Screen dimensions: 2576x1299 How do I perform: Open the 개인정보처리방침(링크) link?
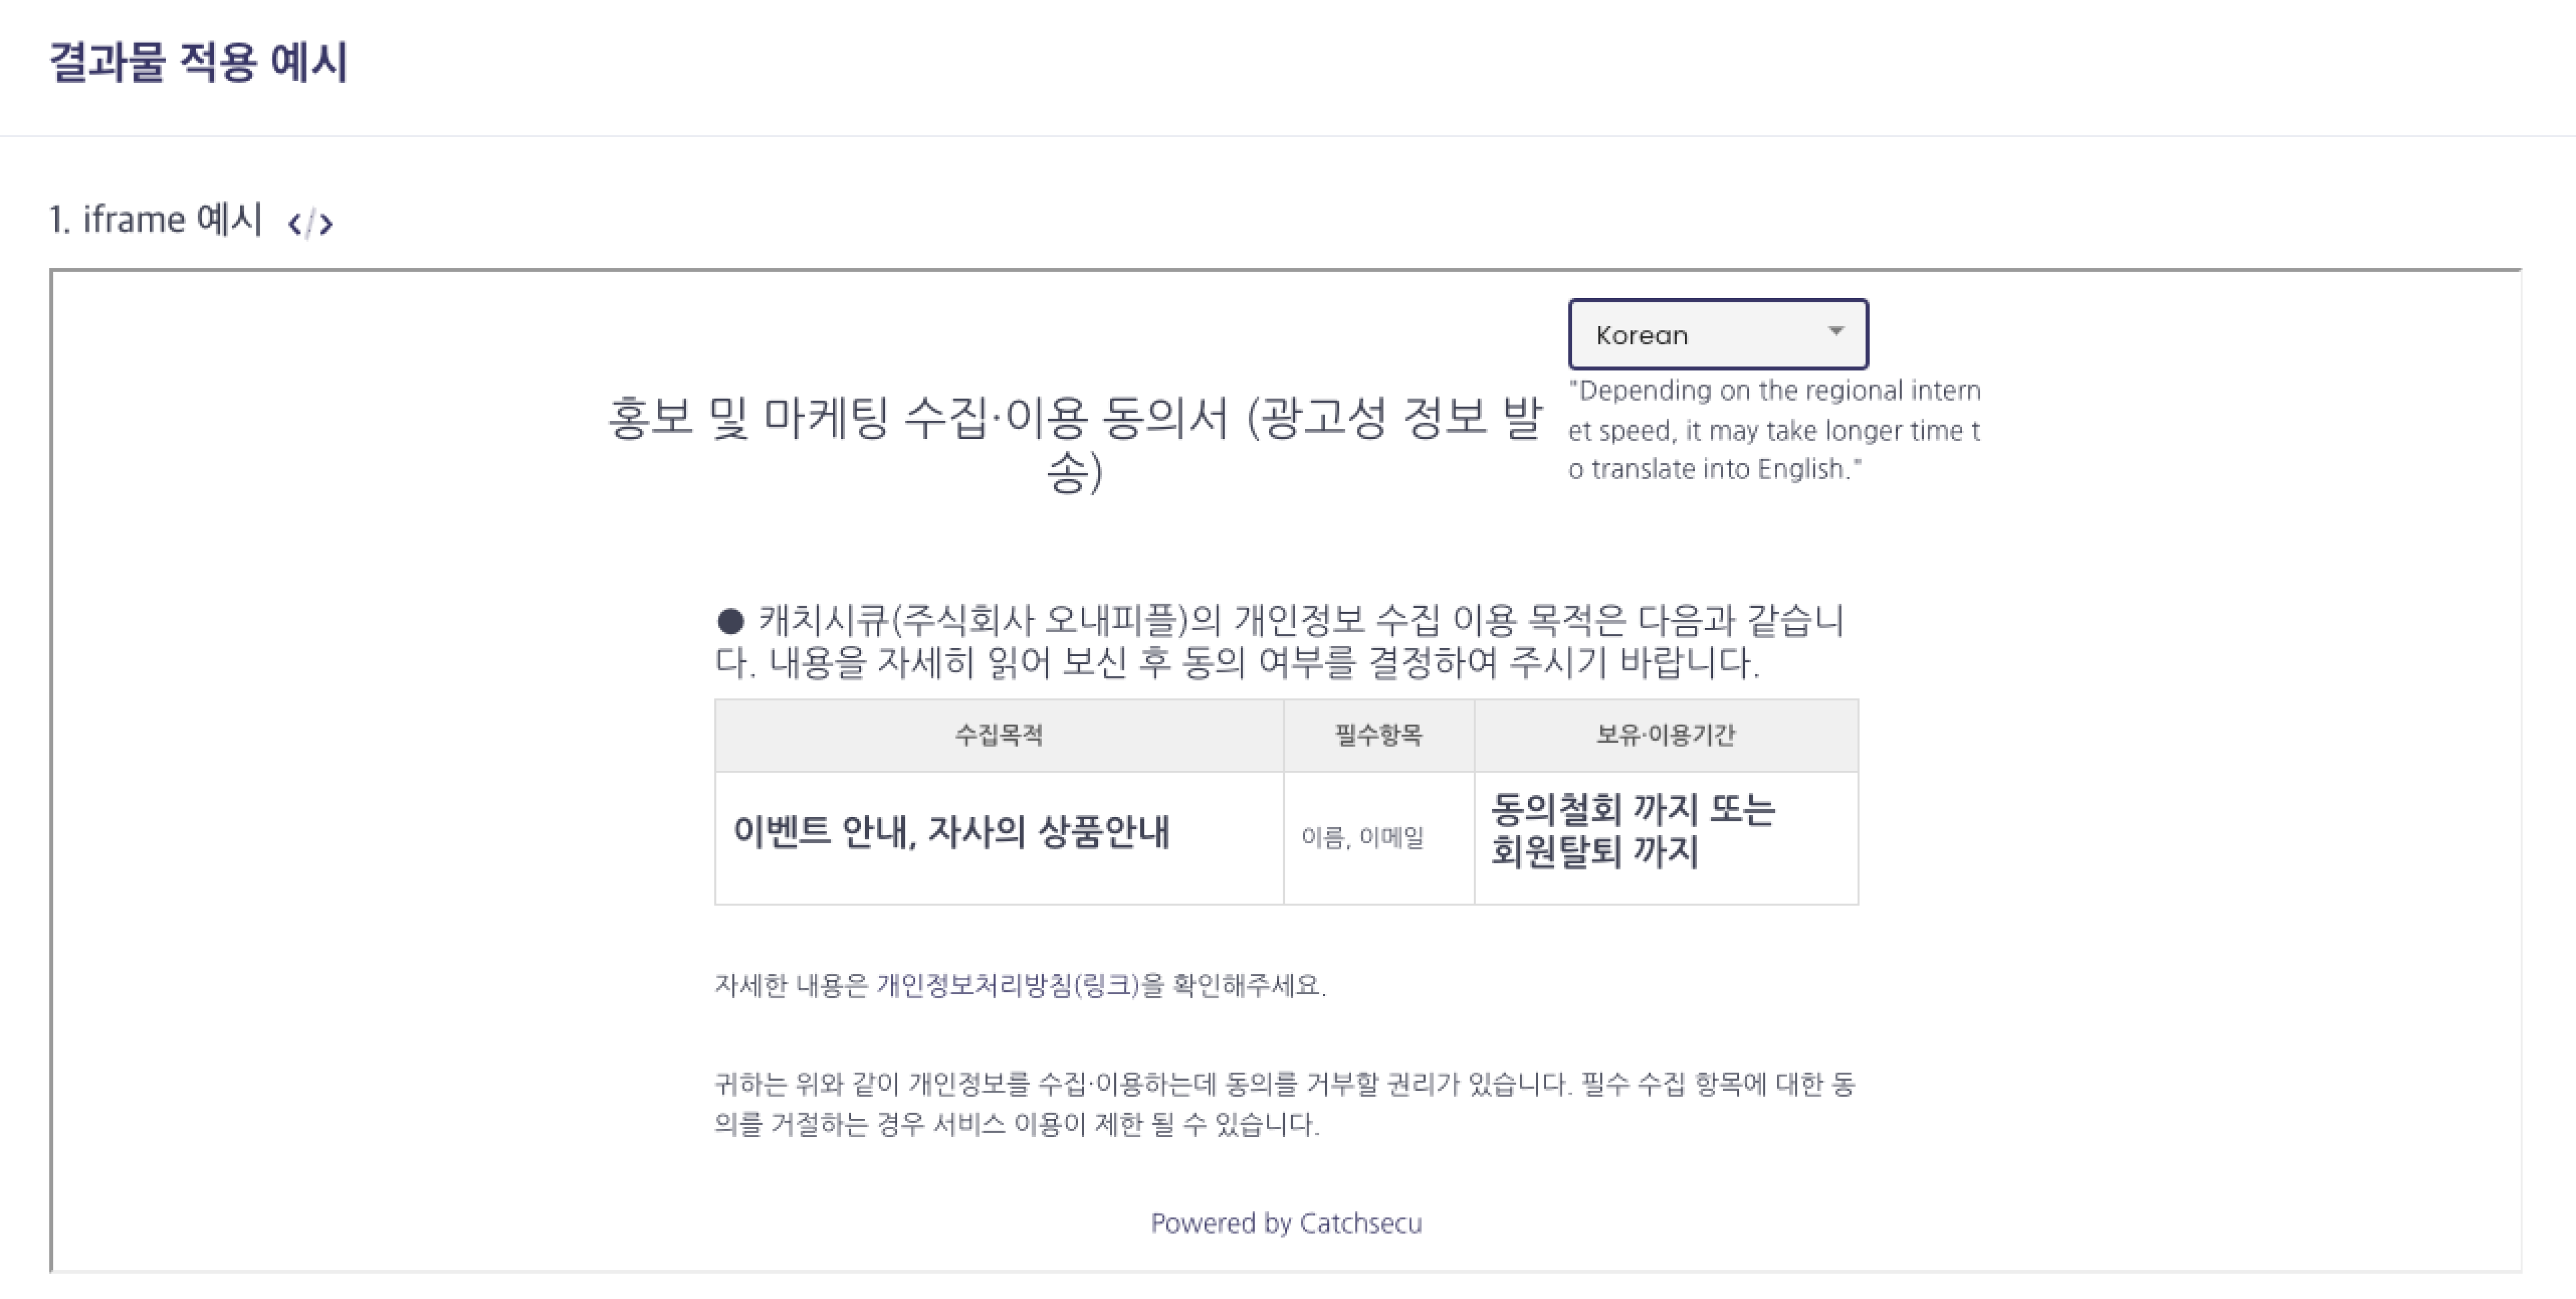tap(1008, 985)
